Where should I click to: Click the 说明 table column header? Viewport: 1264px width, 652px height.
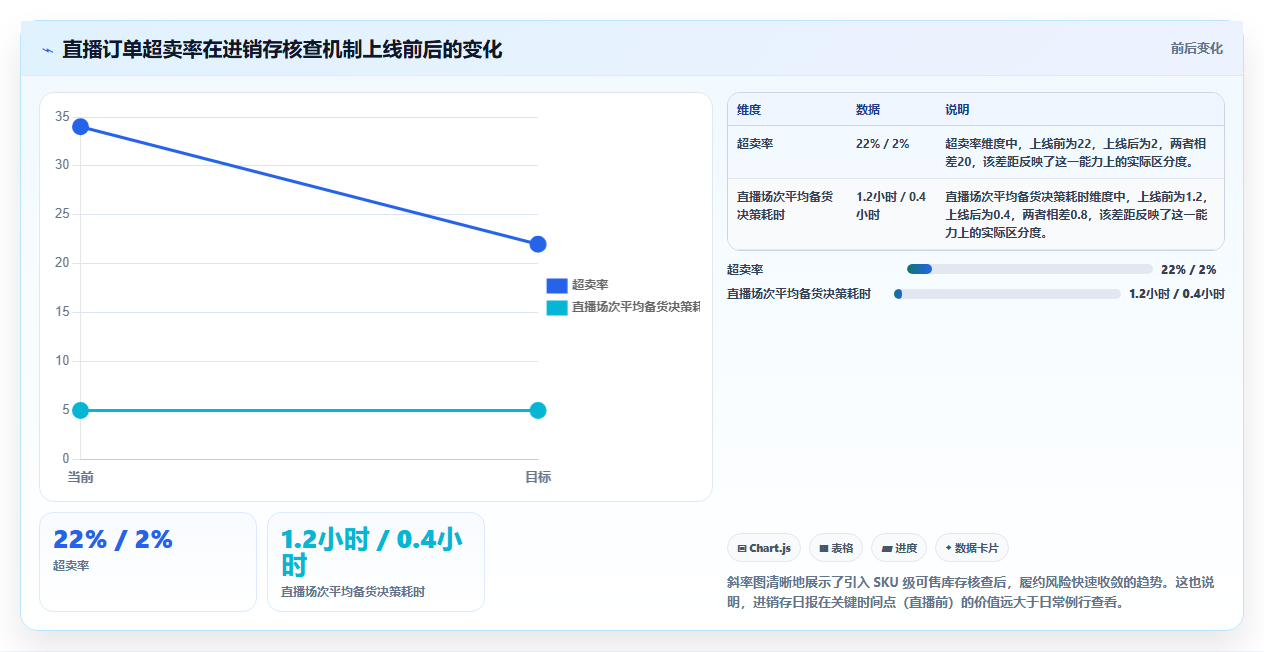[957, 110]
